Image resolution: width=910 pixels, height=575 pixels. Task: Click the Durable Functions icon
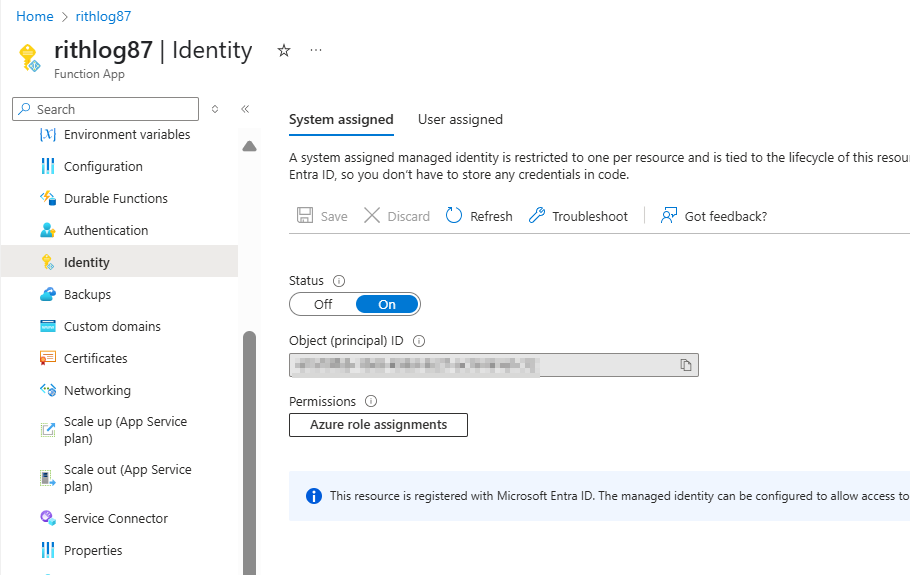coord(48,198)
